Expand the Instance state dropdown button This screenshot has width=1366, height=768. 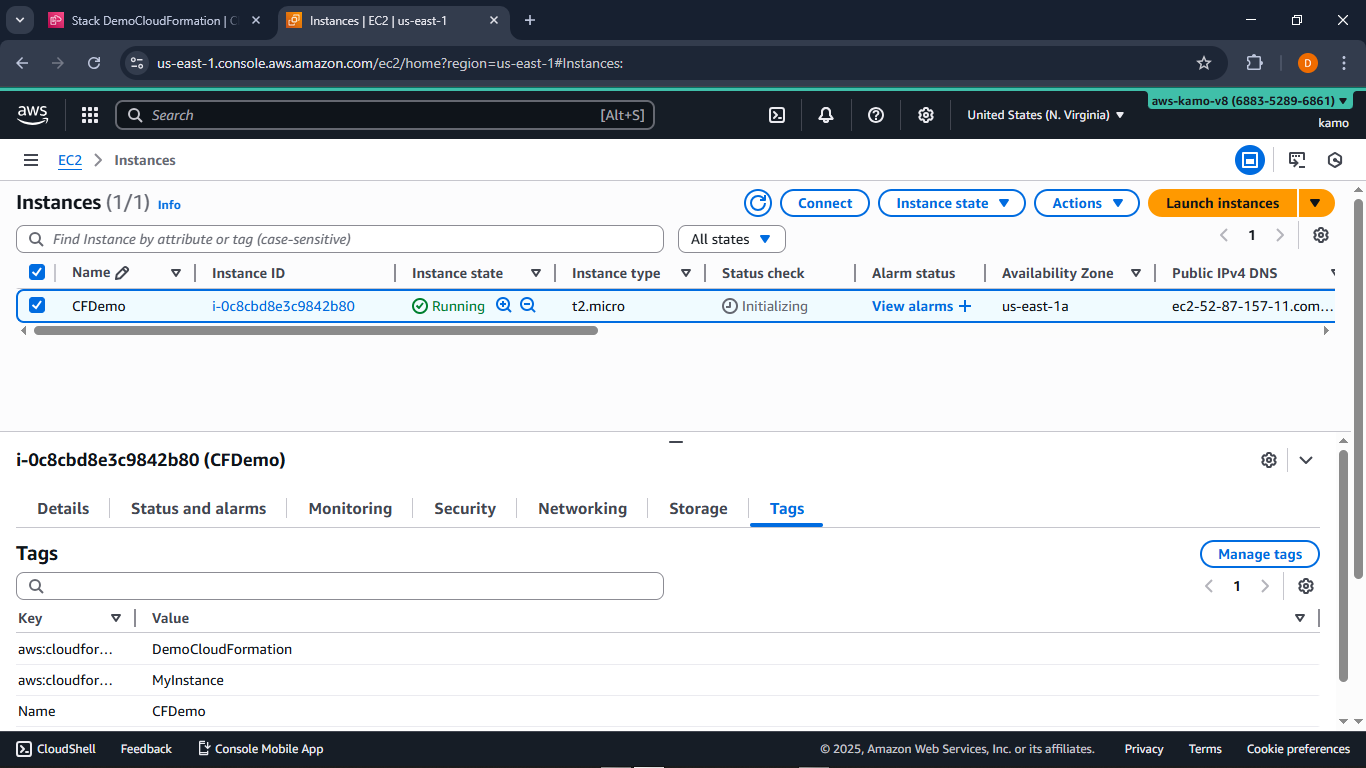(951, 203)
